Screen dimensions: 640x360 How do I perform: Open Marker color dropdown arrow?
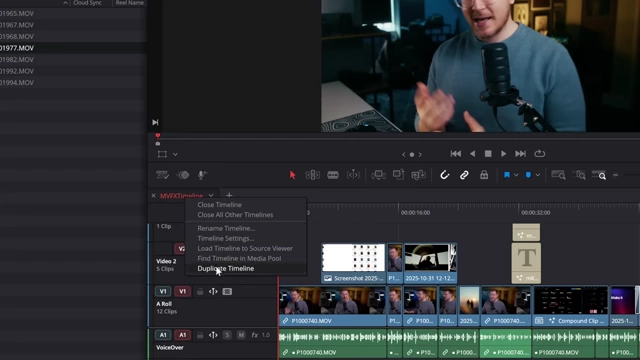click(x=538, y=175)
